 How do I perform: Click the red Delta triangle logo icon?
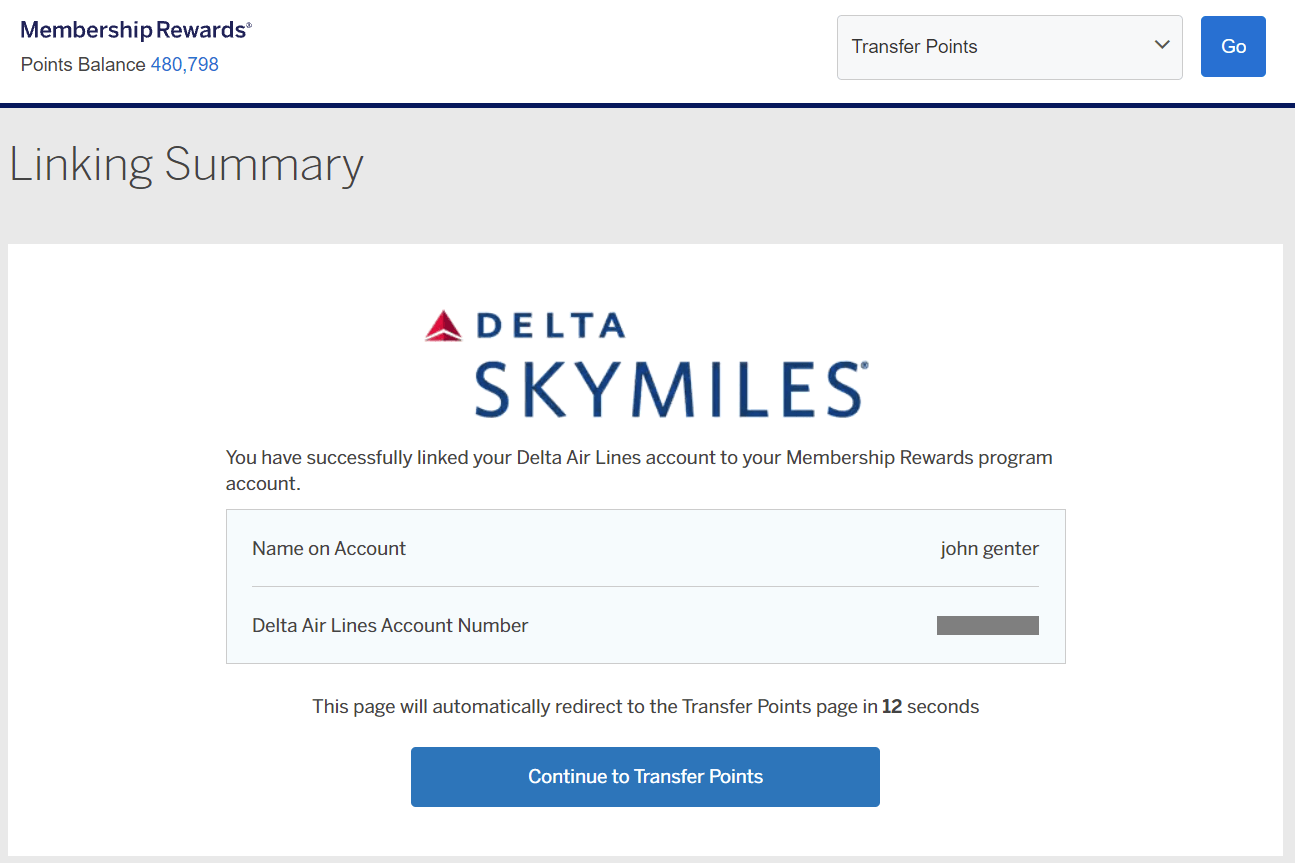pos(443,326)
